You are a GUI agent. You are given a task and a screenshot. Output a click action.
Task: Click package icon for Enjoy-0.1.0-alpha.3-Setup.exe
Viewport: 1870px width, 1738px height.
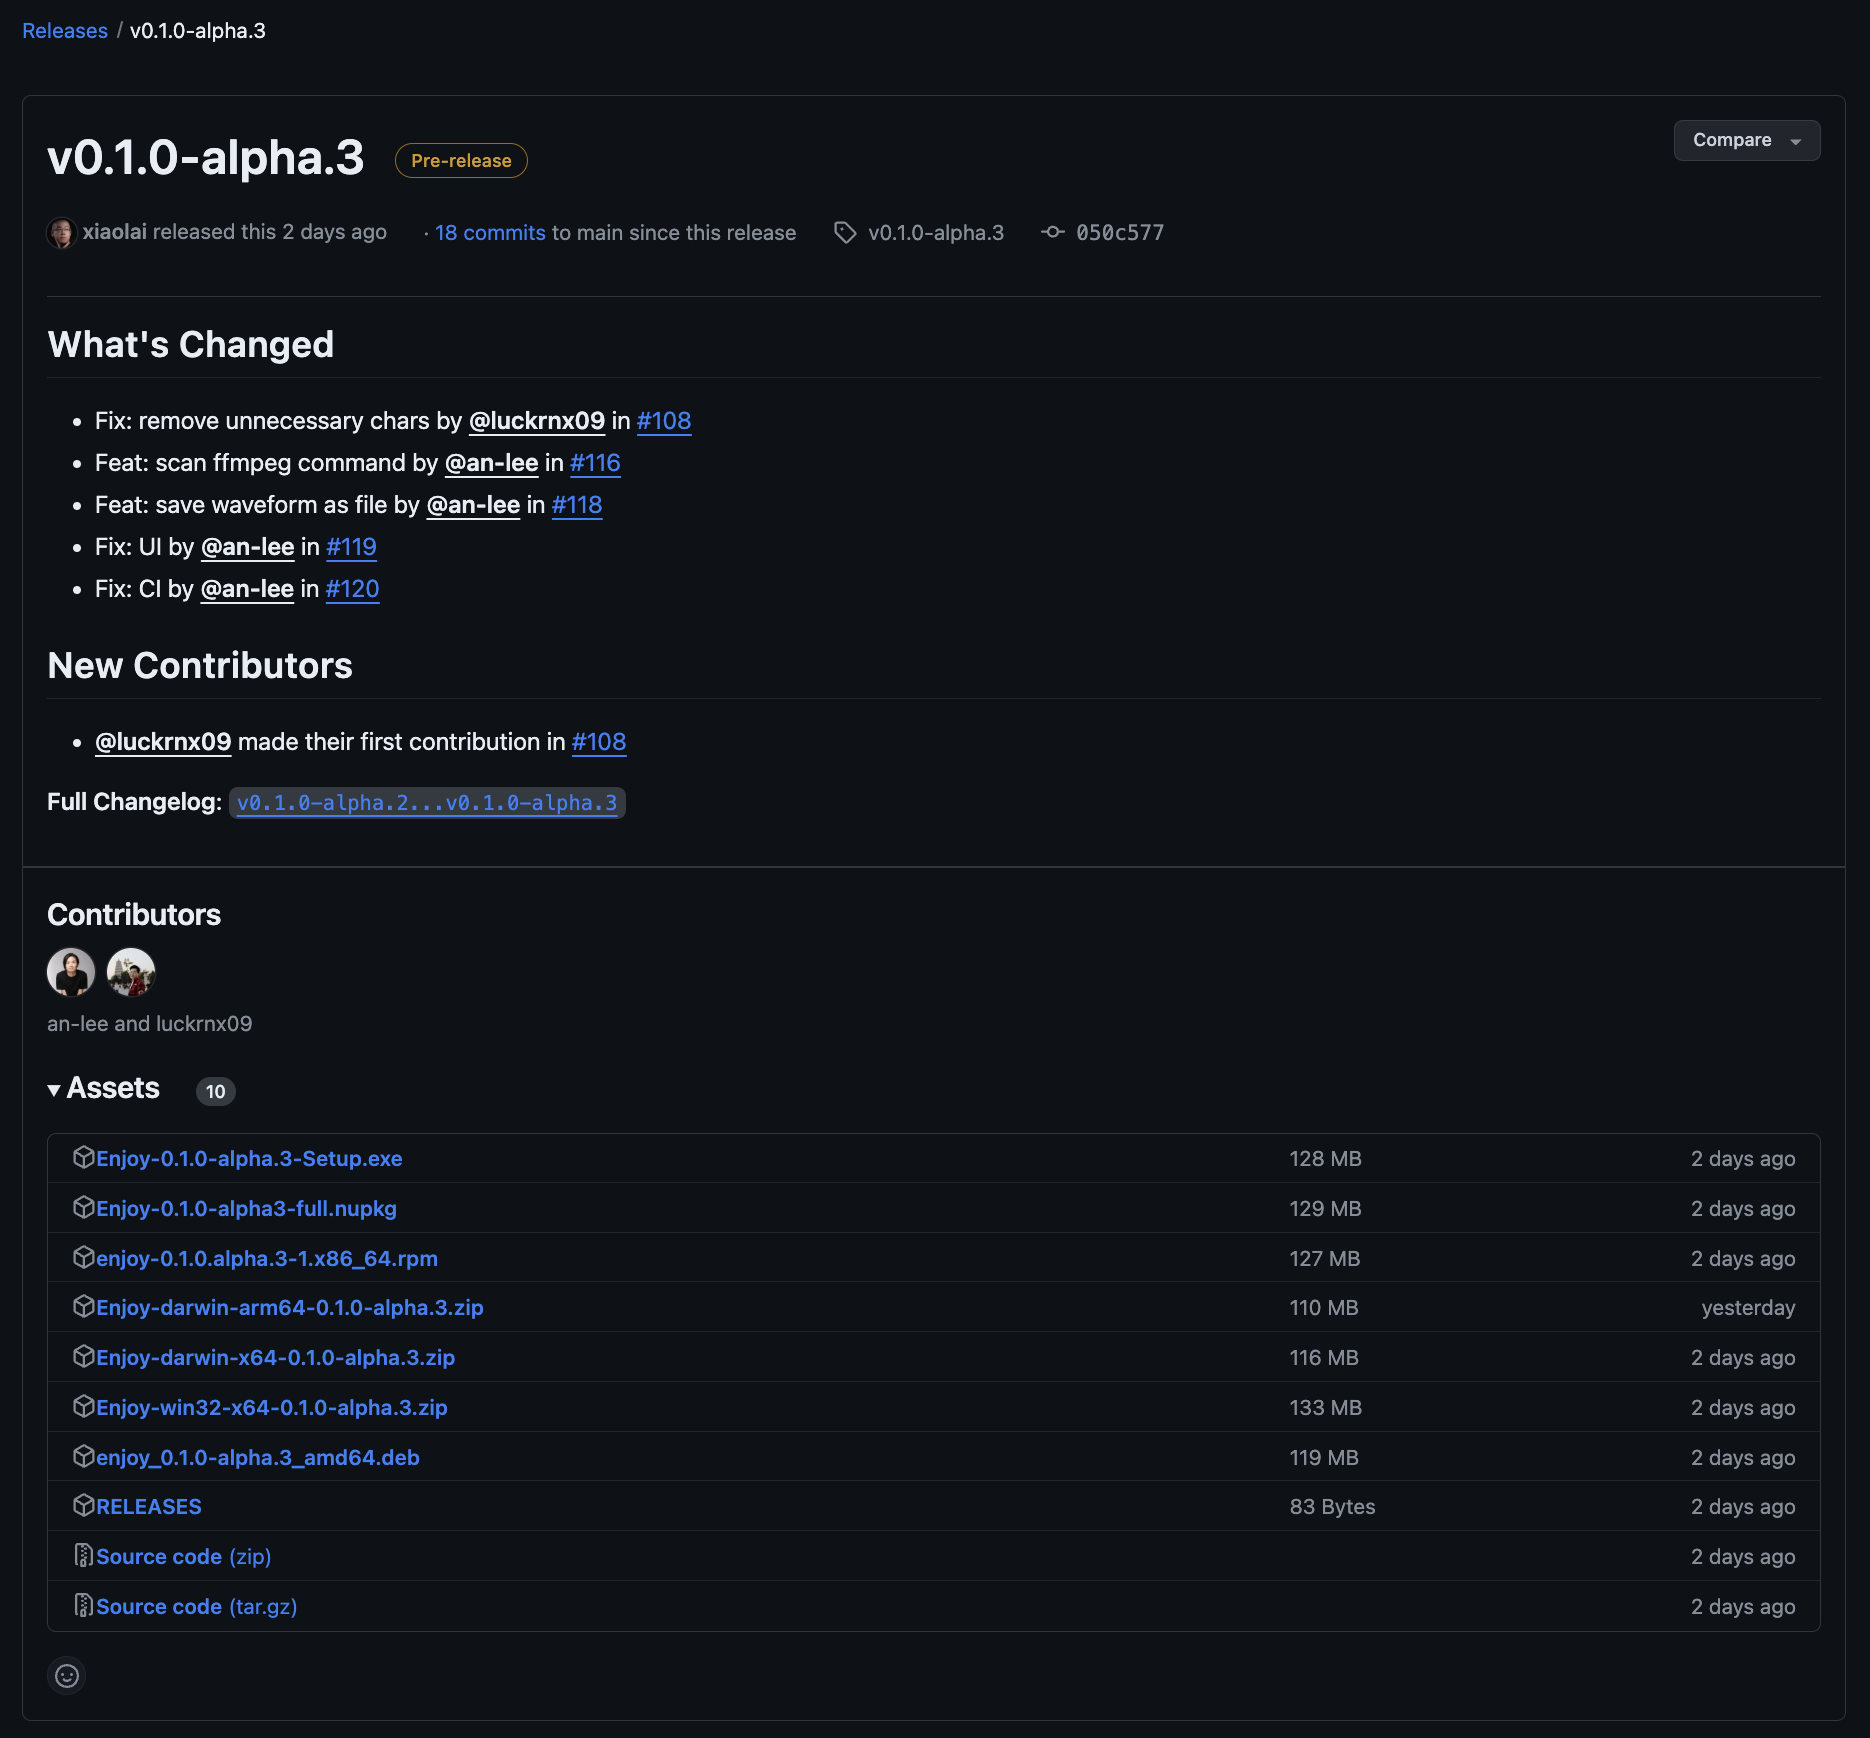(84, 1158)
